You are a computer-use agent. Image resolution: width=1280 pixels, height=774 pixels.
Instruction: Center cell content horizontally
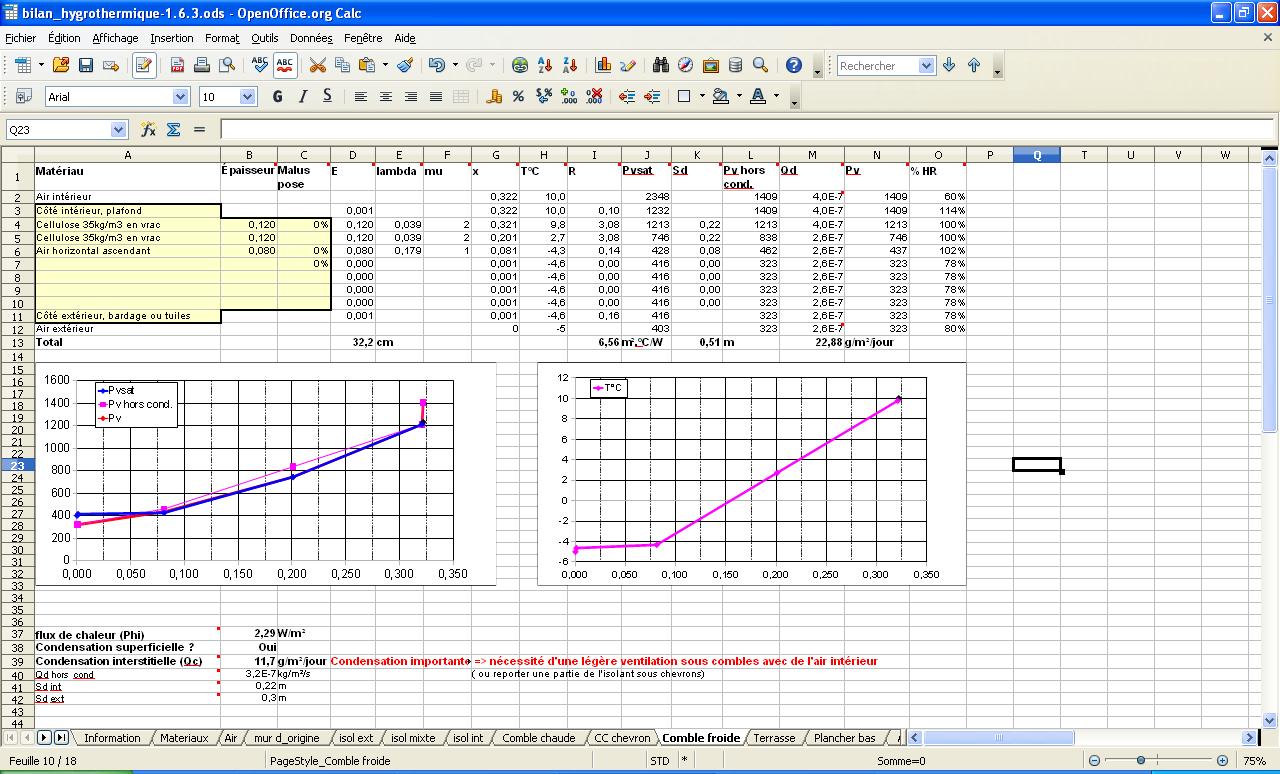(385, 96)
